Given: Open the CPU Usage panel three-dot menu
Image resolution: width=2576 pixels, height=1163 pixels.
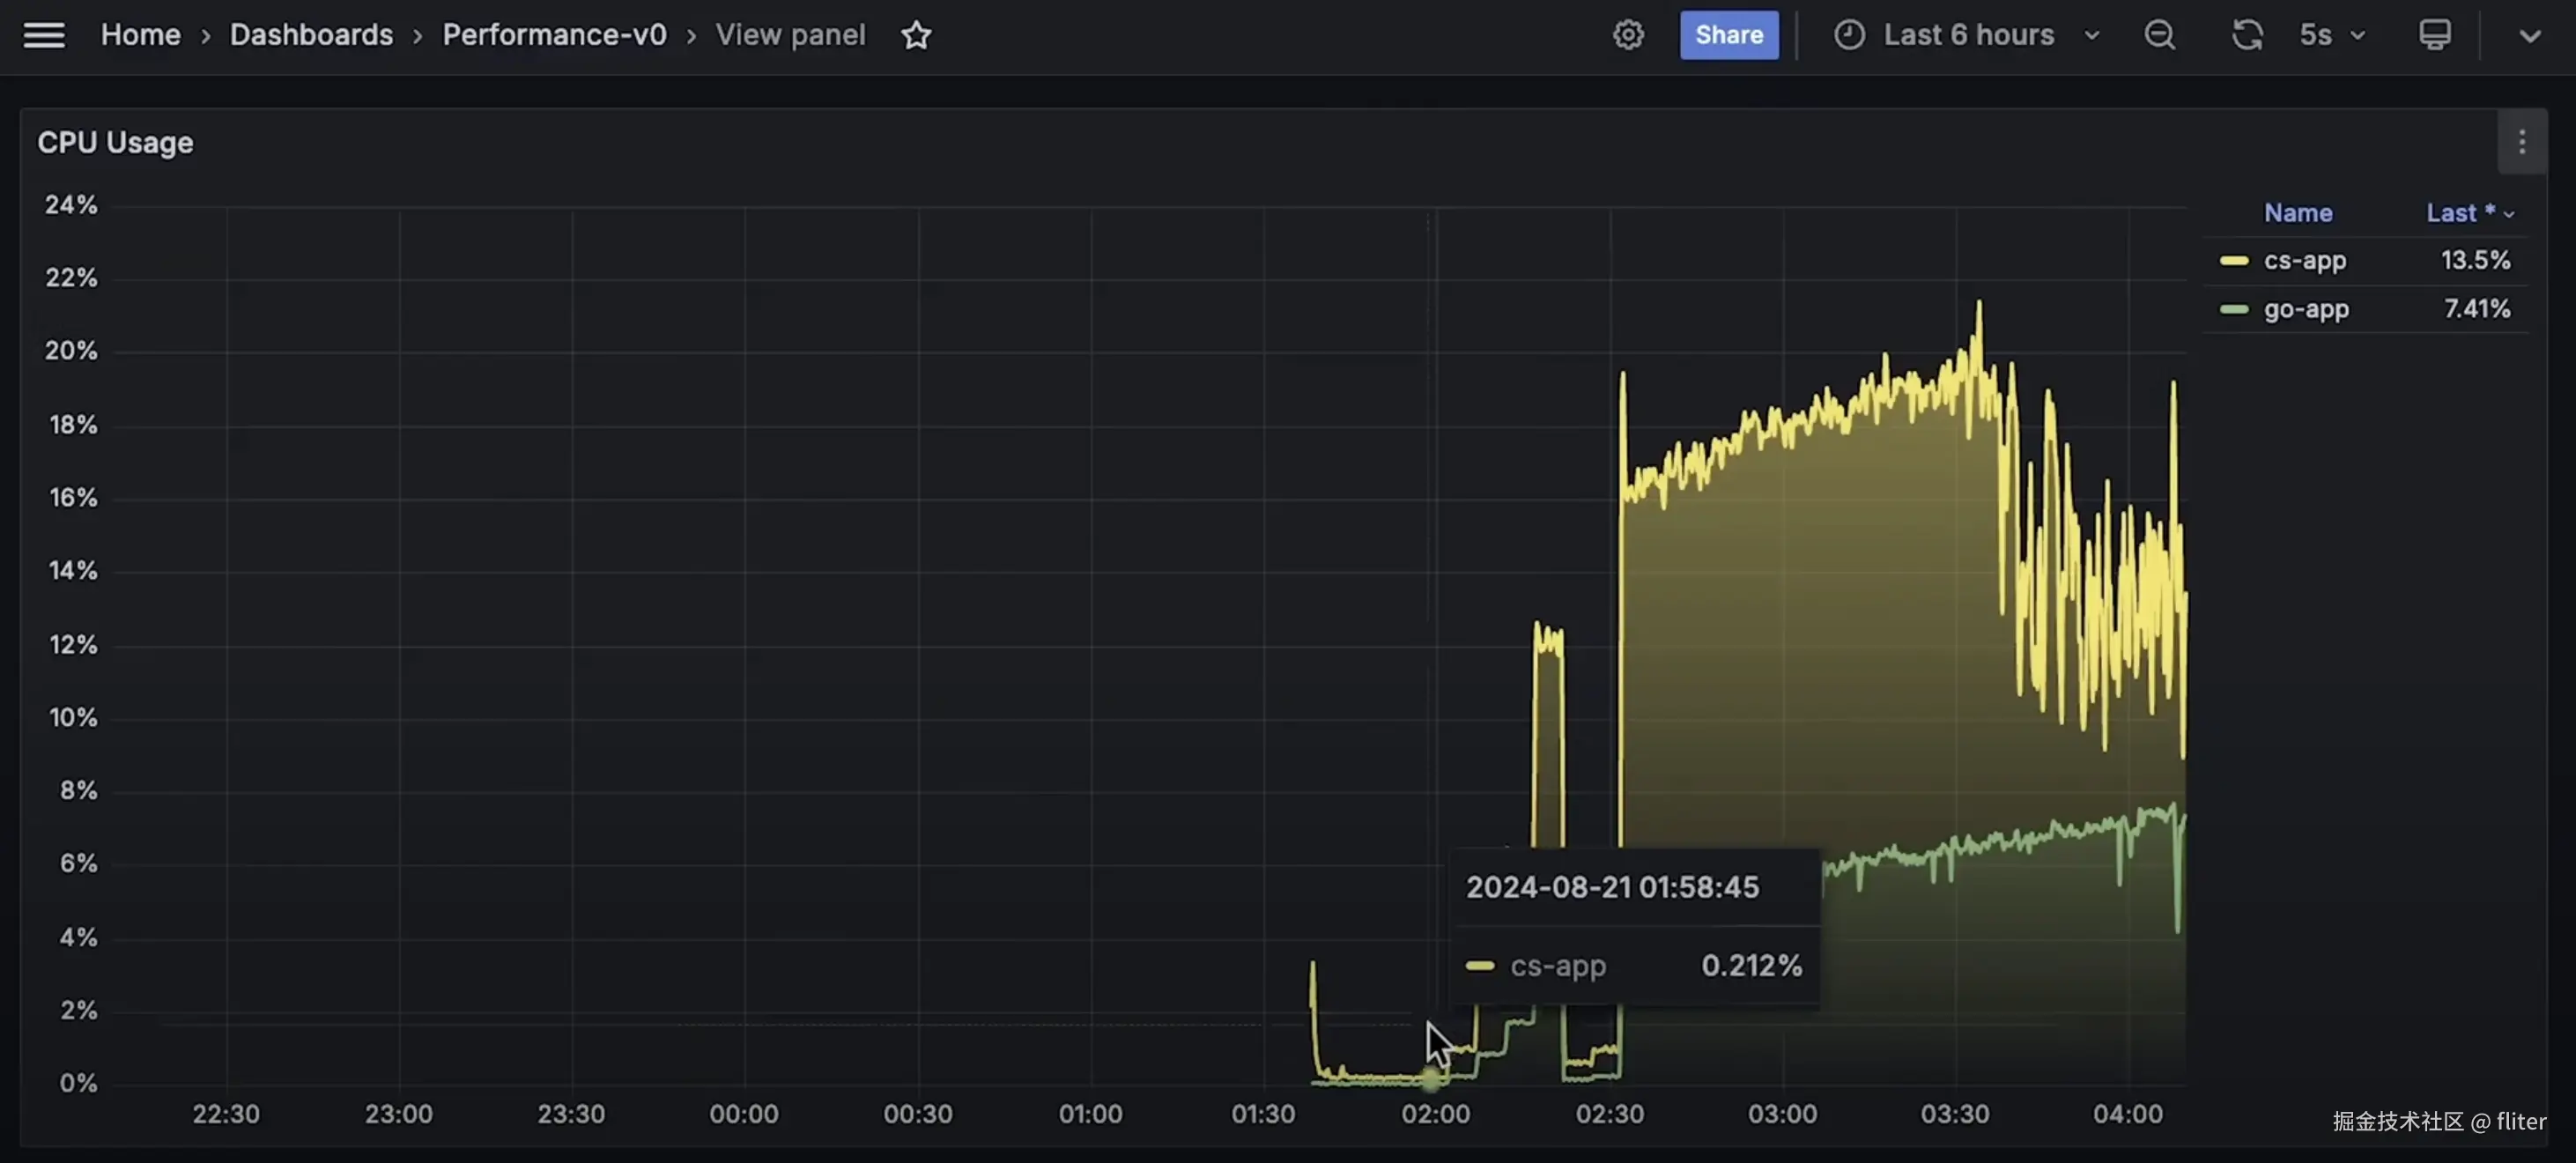Looking at the screenshot, I should 2521,143.
